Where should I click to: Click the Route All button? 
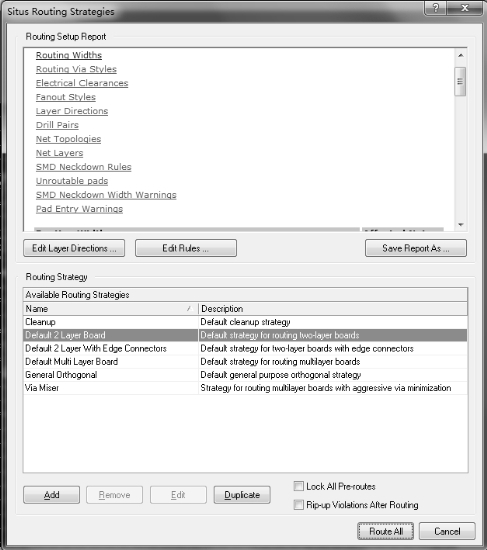[386, 531]
